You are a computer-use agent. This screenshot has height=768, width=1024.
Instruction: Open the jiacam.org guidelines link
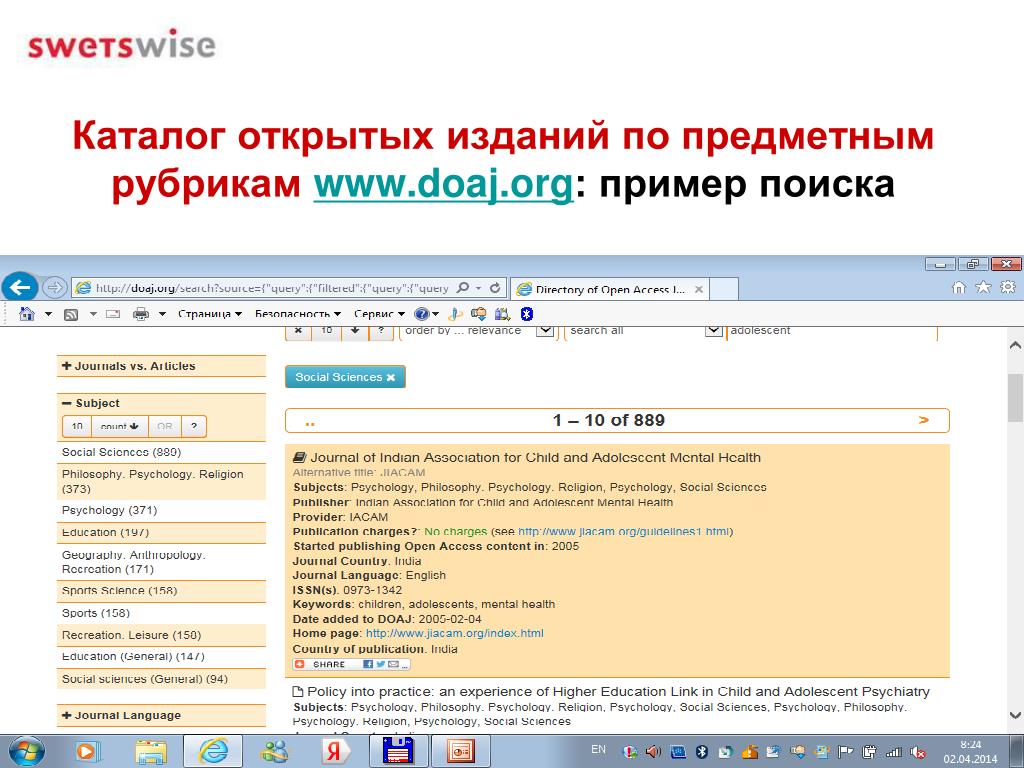tap(623, 532)
